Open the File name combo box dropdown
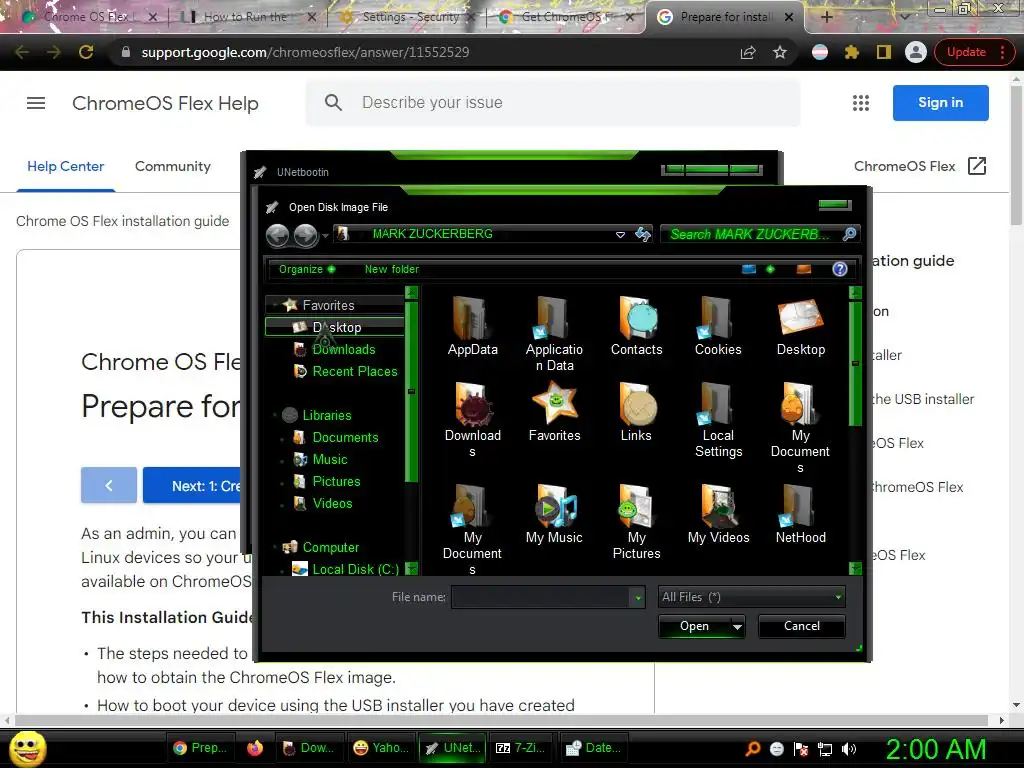 click(x=638, y=597)
